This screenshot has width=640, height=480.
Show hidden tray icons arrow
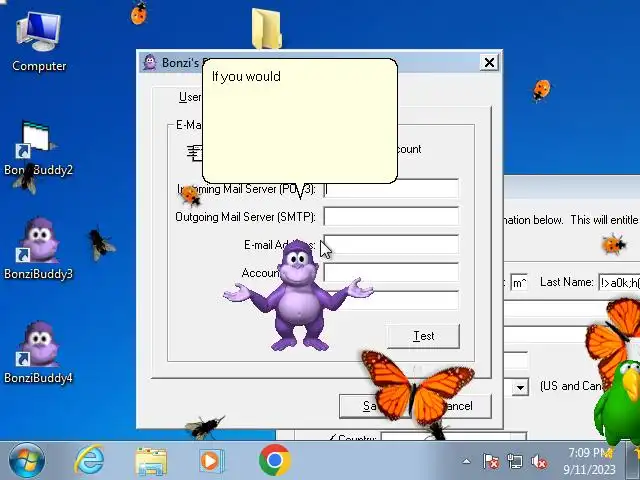(x=466, y=462)
